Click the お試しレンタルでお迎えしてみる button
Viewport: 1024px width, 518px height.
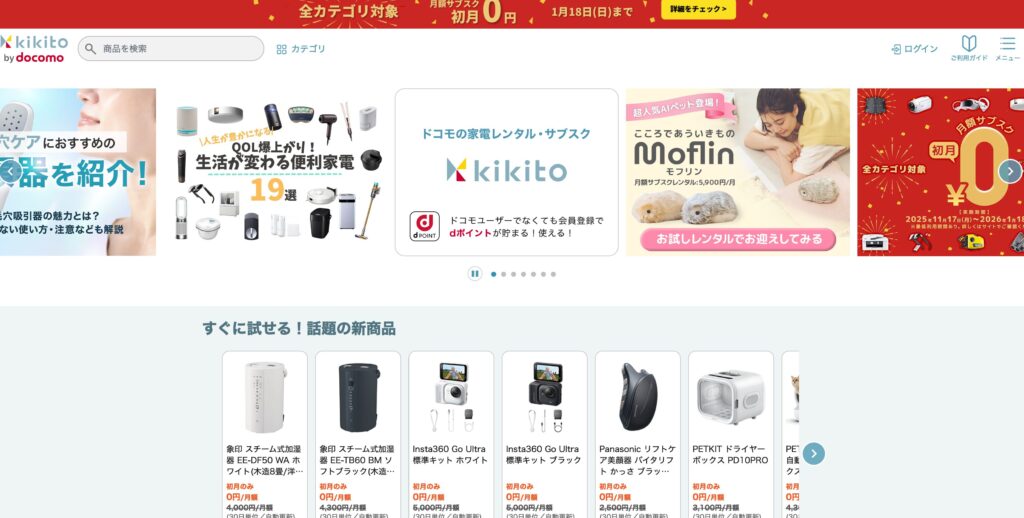[x=738, y=239]
